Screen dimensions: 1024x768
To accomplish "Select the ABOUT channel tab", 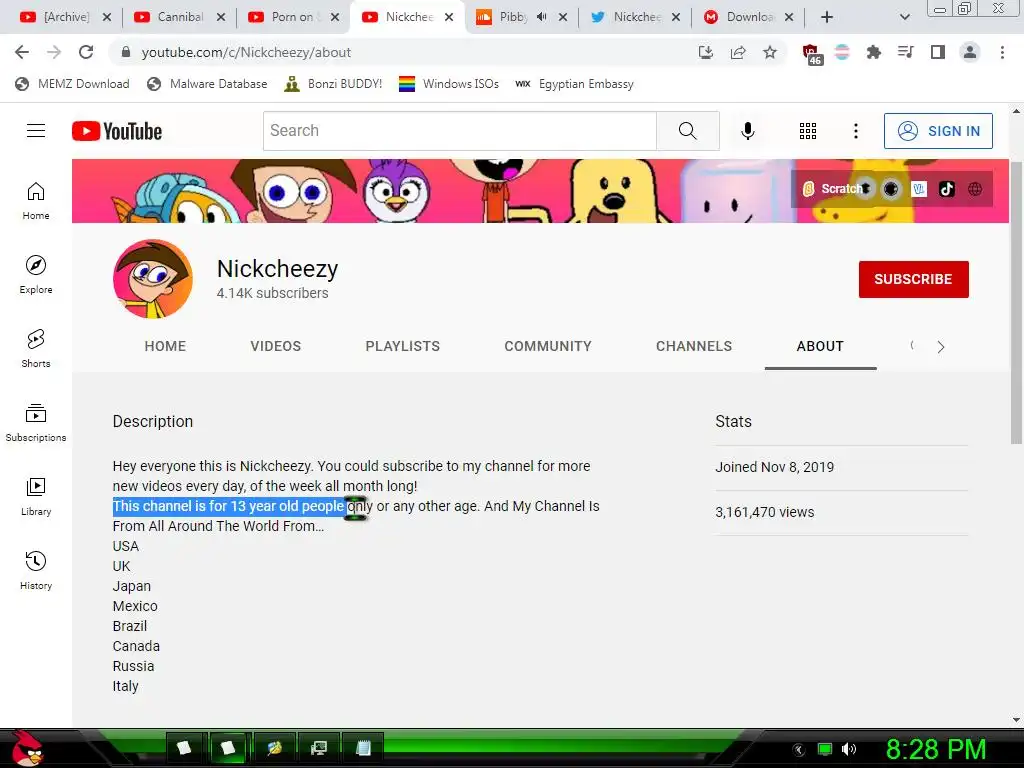I will 820,346.
